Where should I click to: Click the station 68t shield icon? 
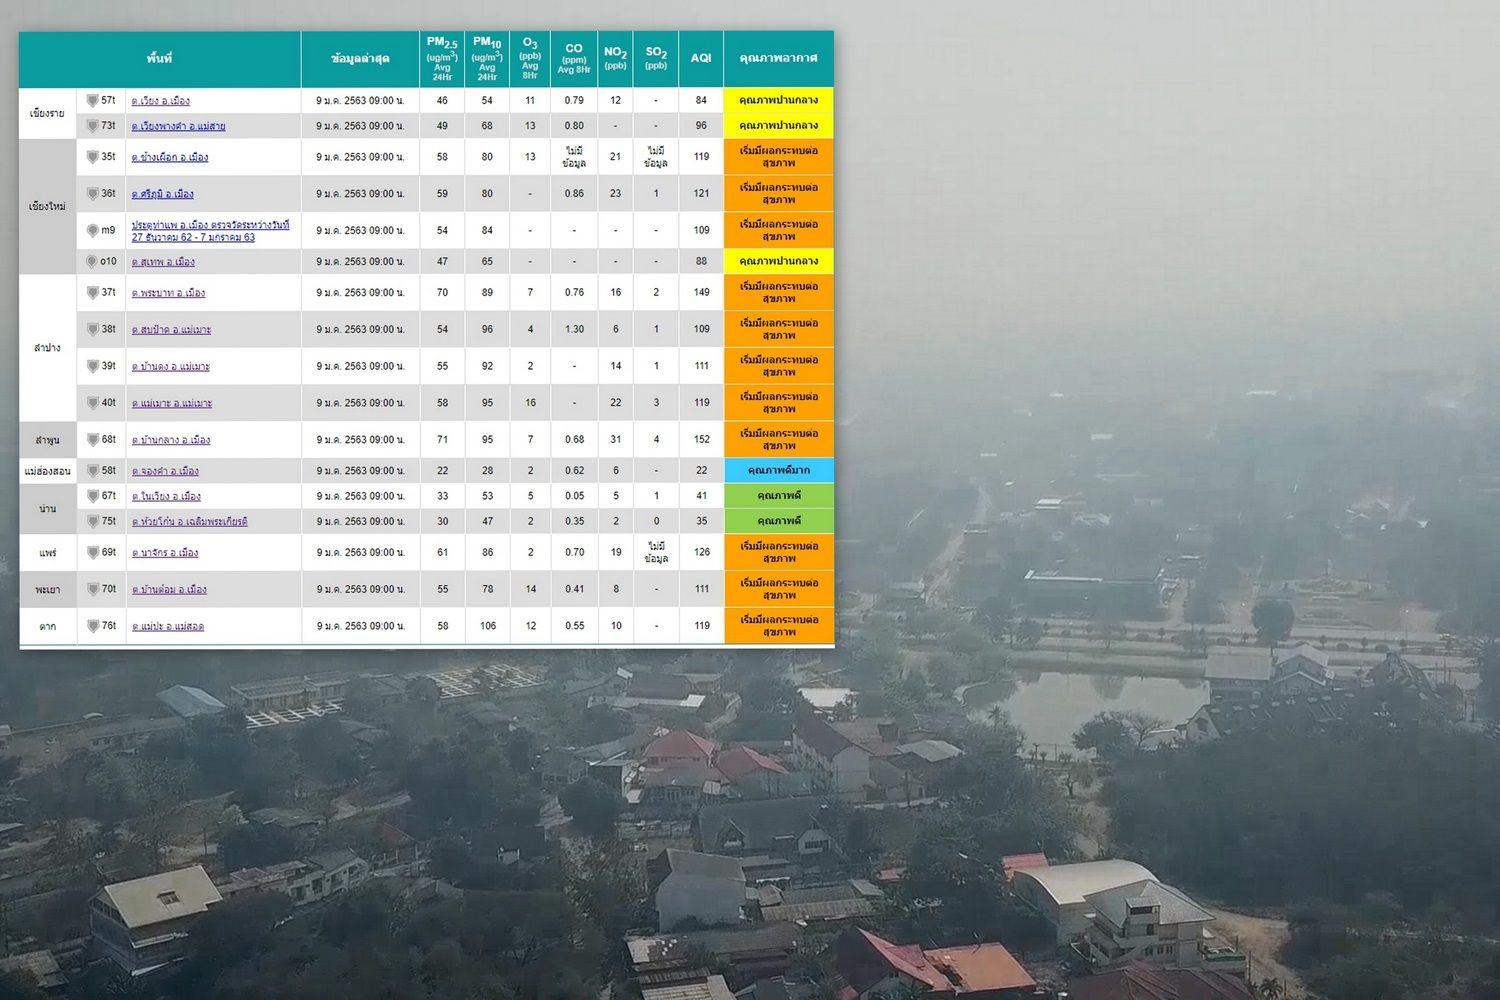(92, 440)
